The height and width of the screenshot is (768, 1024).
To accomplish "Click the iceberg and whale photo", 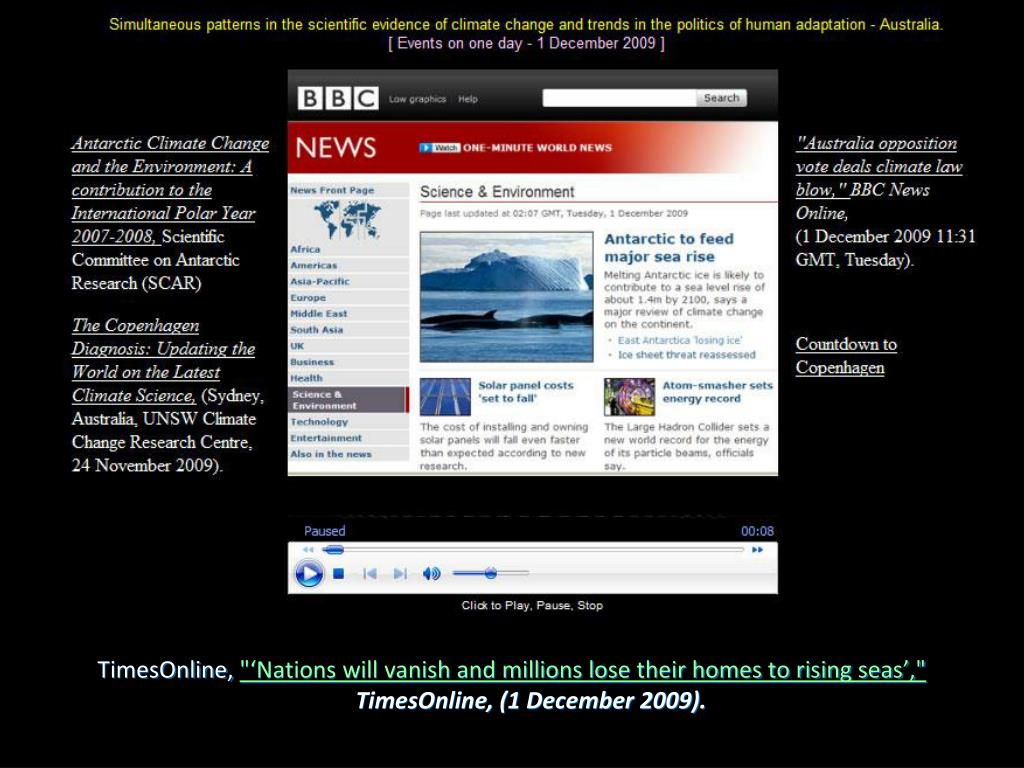I will [x=506, y=296].
